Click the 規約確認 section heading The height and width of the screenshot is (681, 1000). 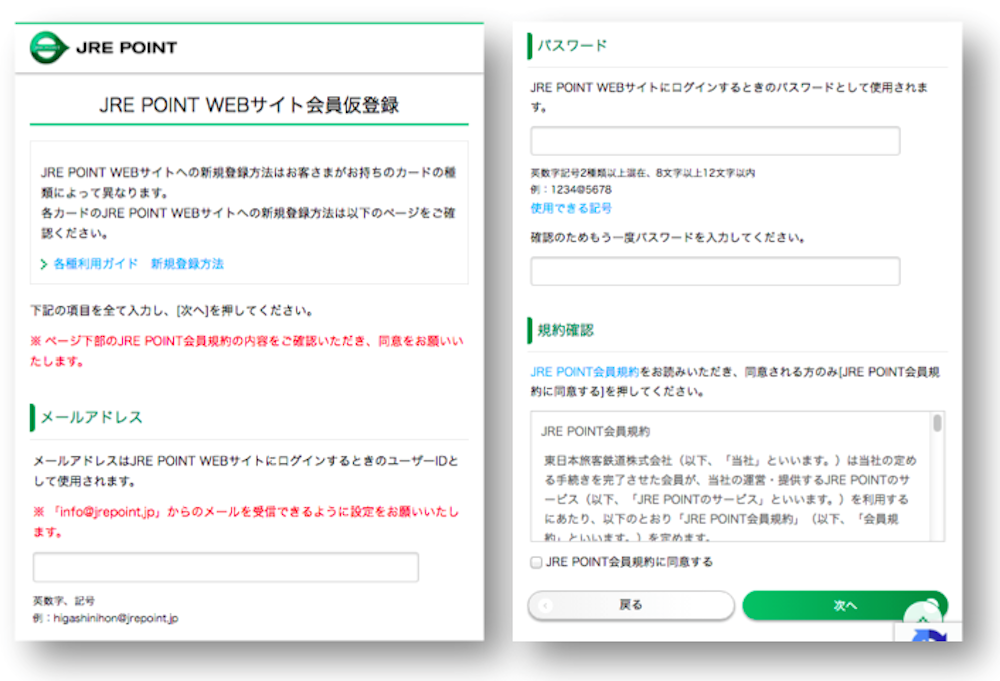pyautogui.click(x=566, y=330)
